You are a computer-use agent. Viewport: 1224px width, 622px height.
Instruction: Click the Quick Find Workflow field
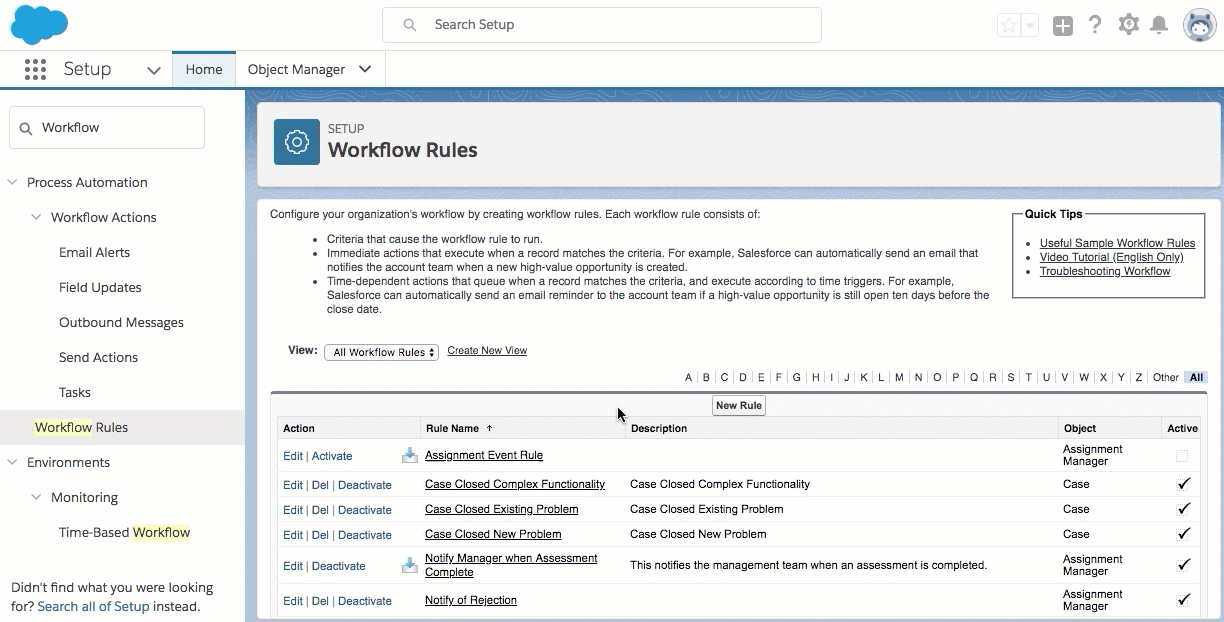[x=107, y=128]
